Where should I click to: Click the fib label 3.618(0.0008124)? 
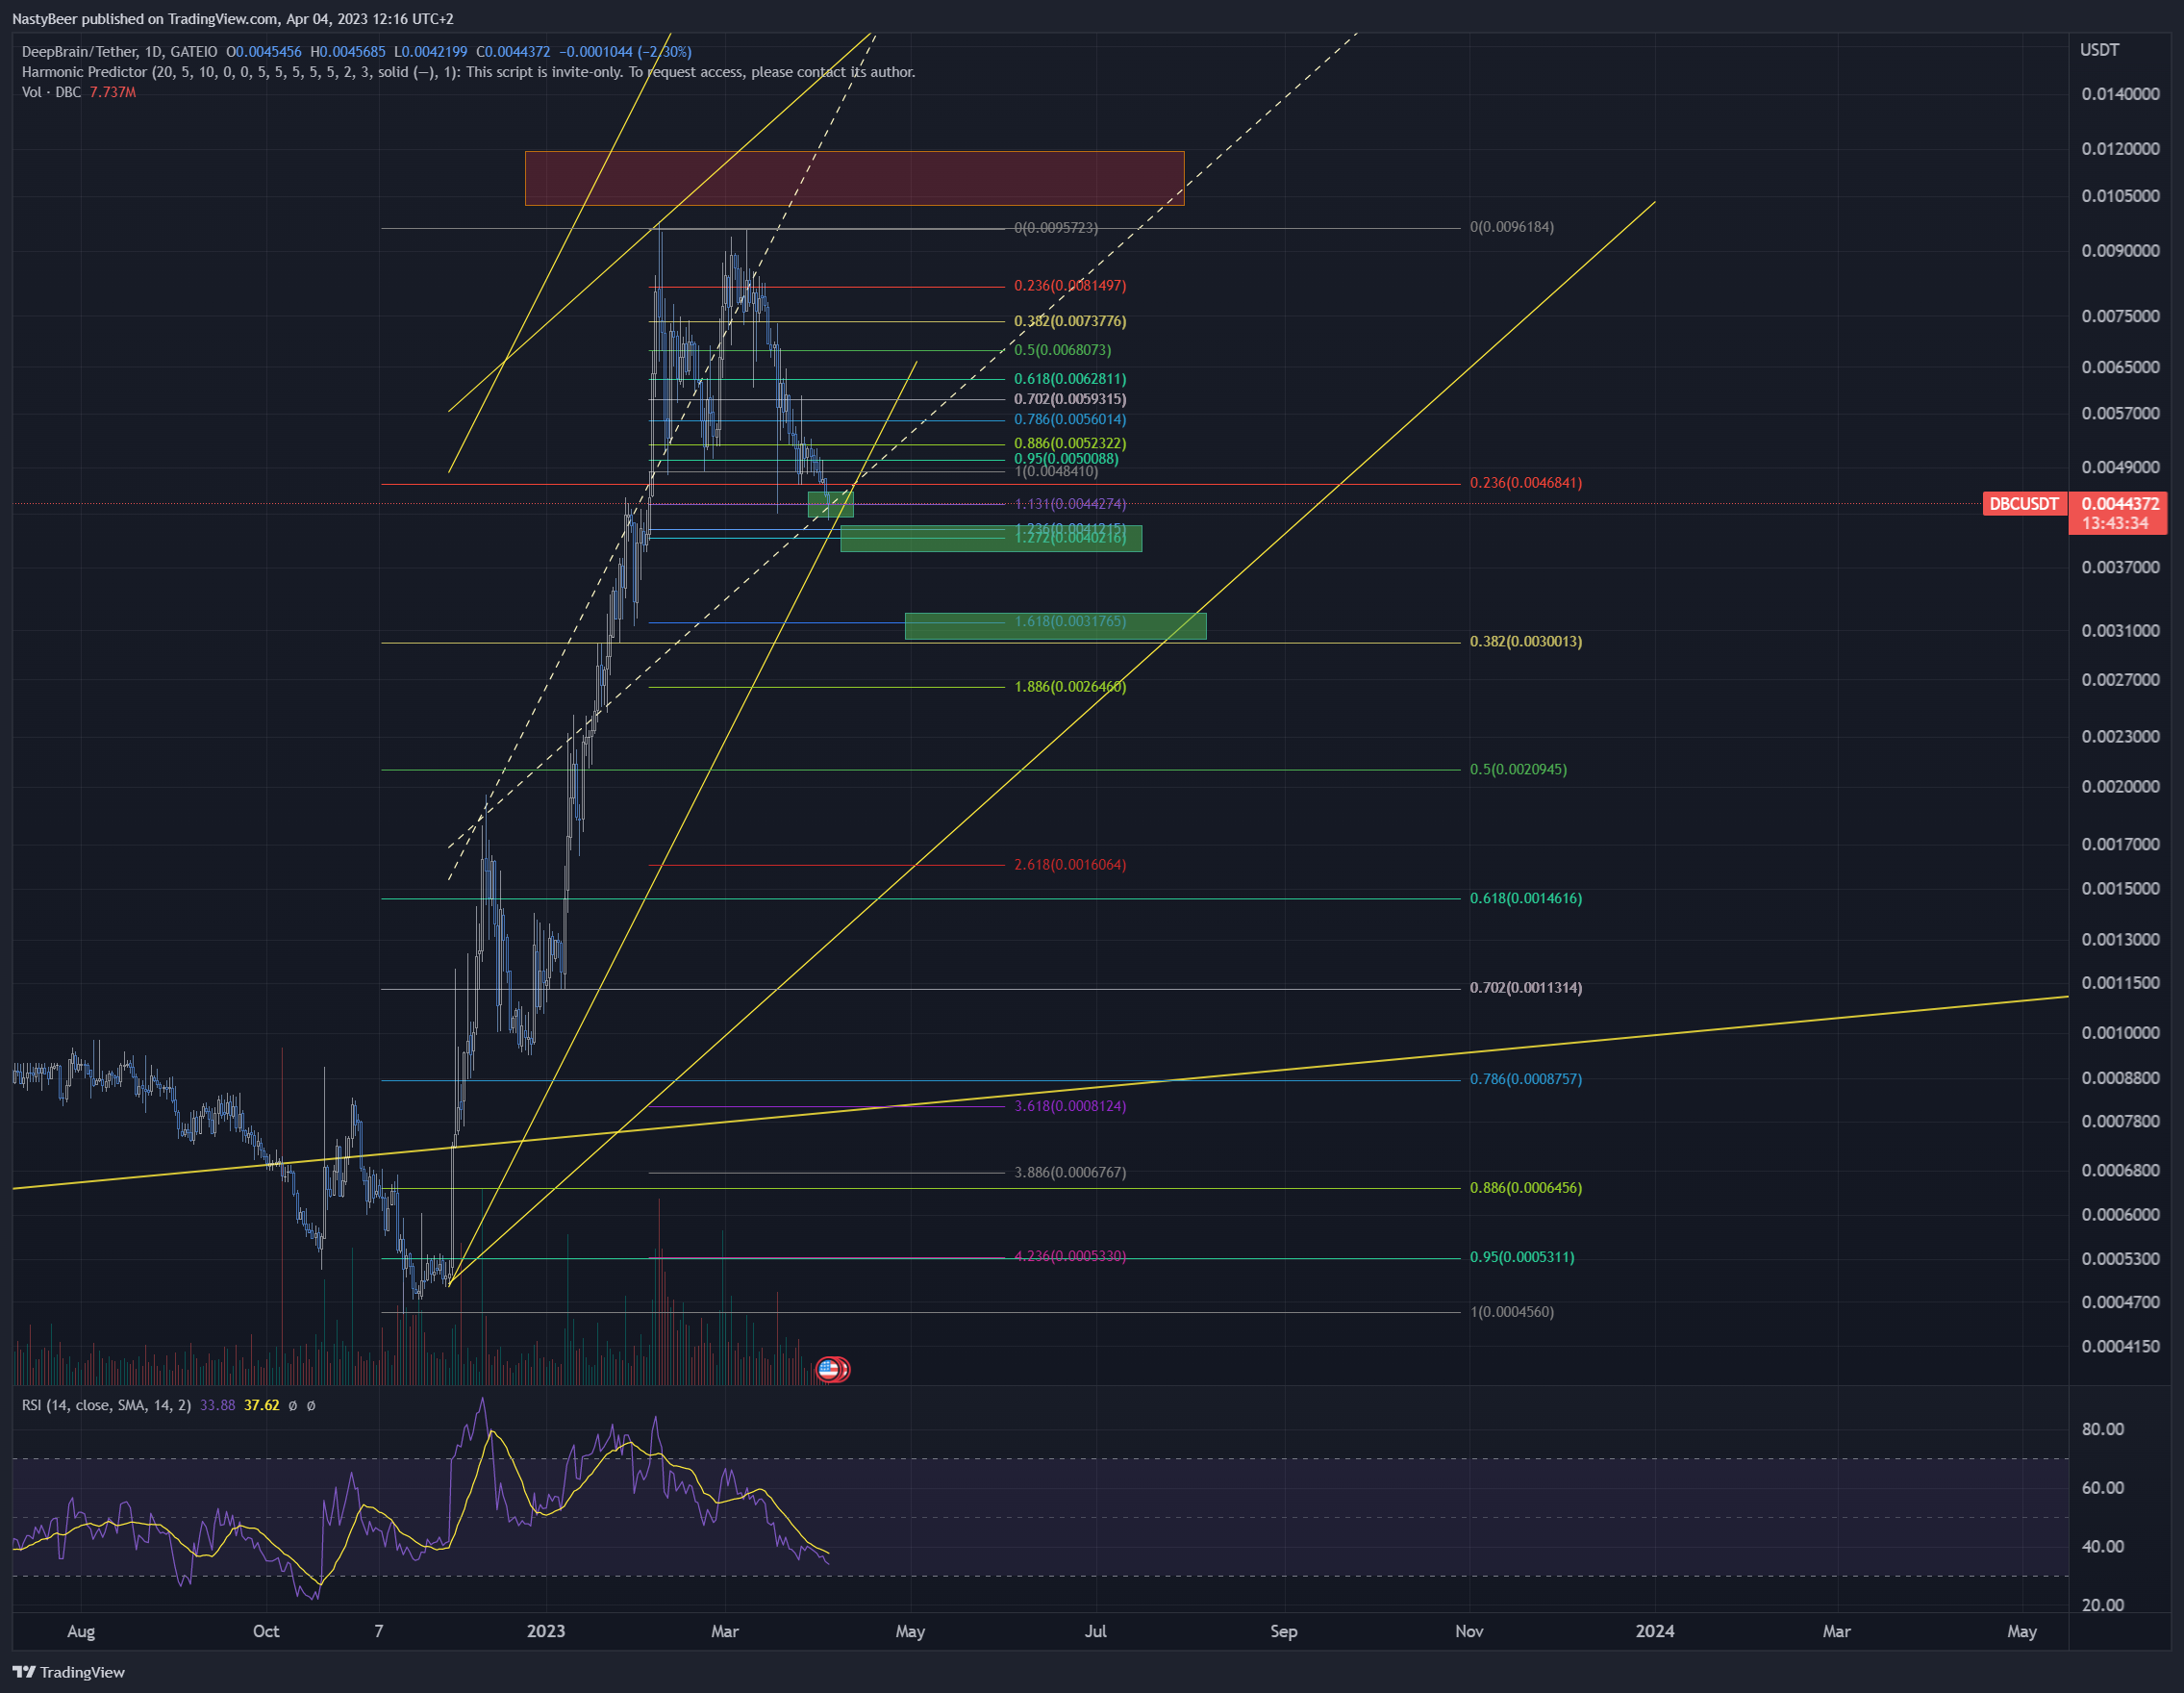click(1070, 1106)
